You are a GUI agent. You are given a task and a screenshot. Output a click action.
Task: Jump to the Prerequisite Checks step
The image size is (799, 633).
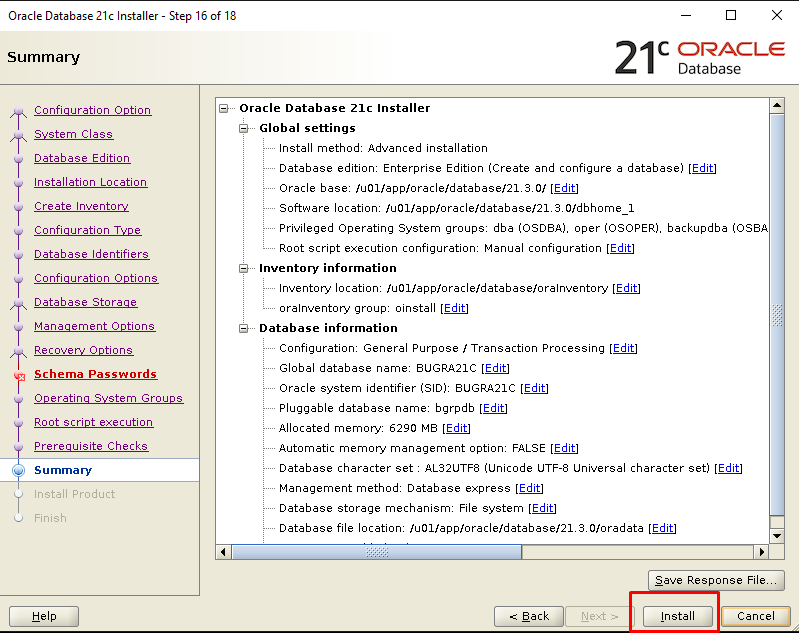(91, 445)
